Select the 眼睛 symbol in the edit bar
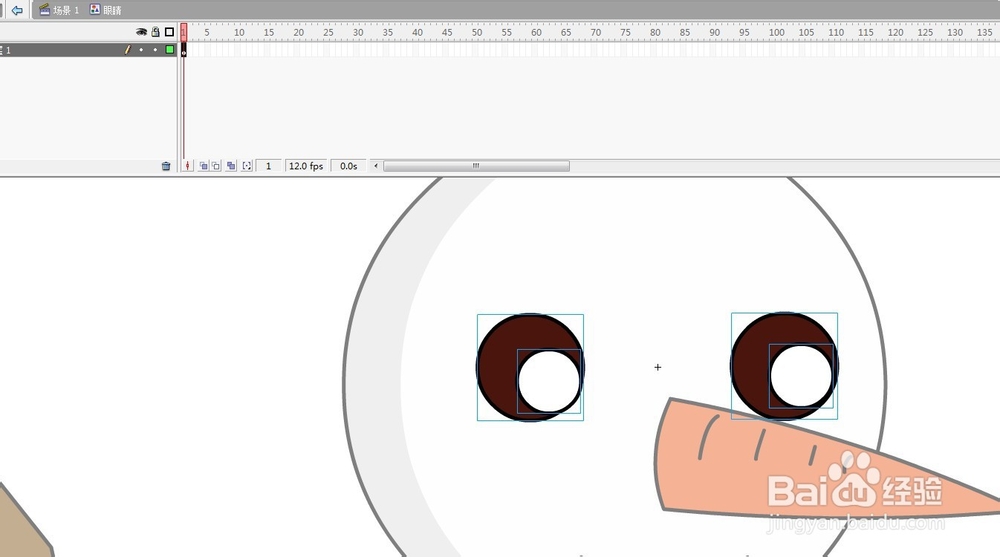The height and width of the screenshot is (557, 1000). coord(106,10)
